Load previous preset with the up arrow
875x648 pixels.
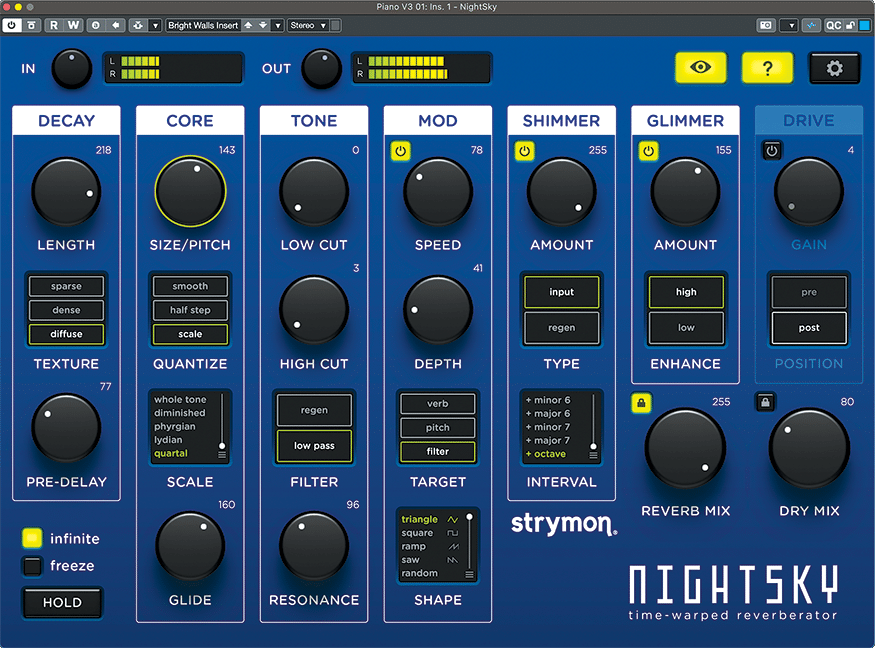[248, 25]
